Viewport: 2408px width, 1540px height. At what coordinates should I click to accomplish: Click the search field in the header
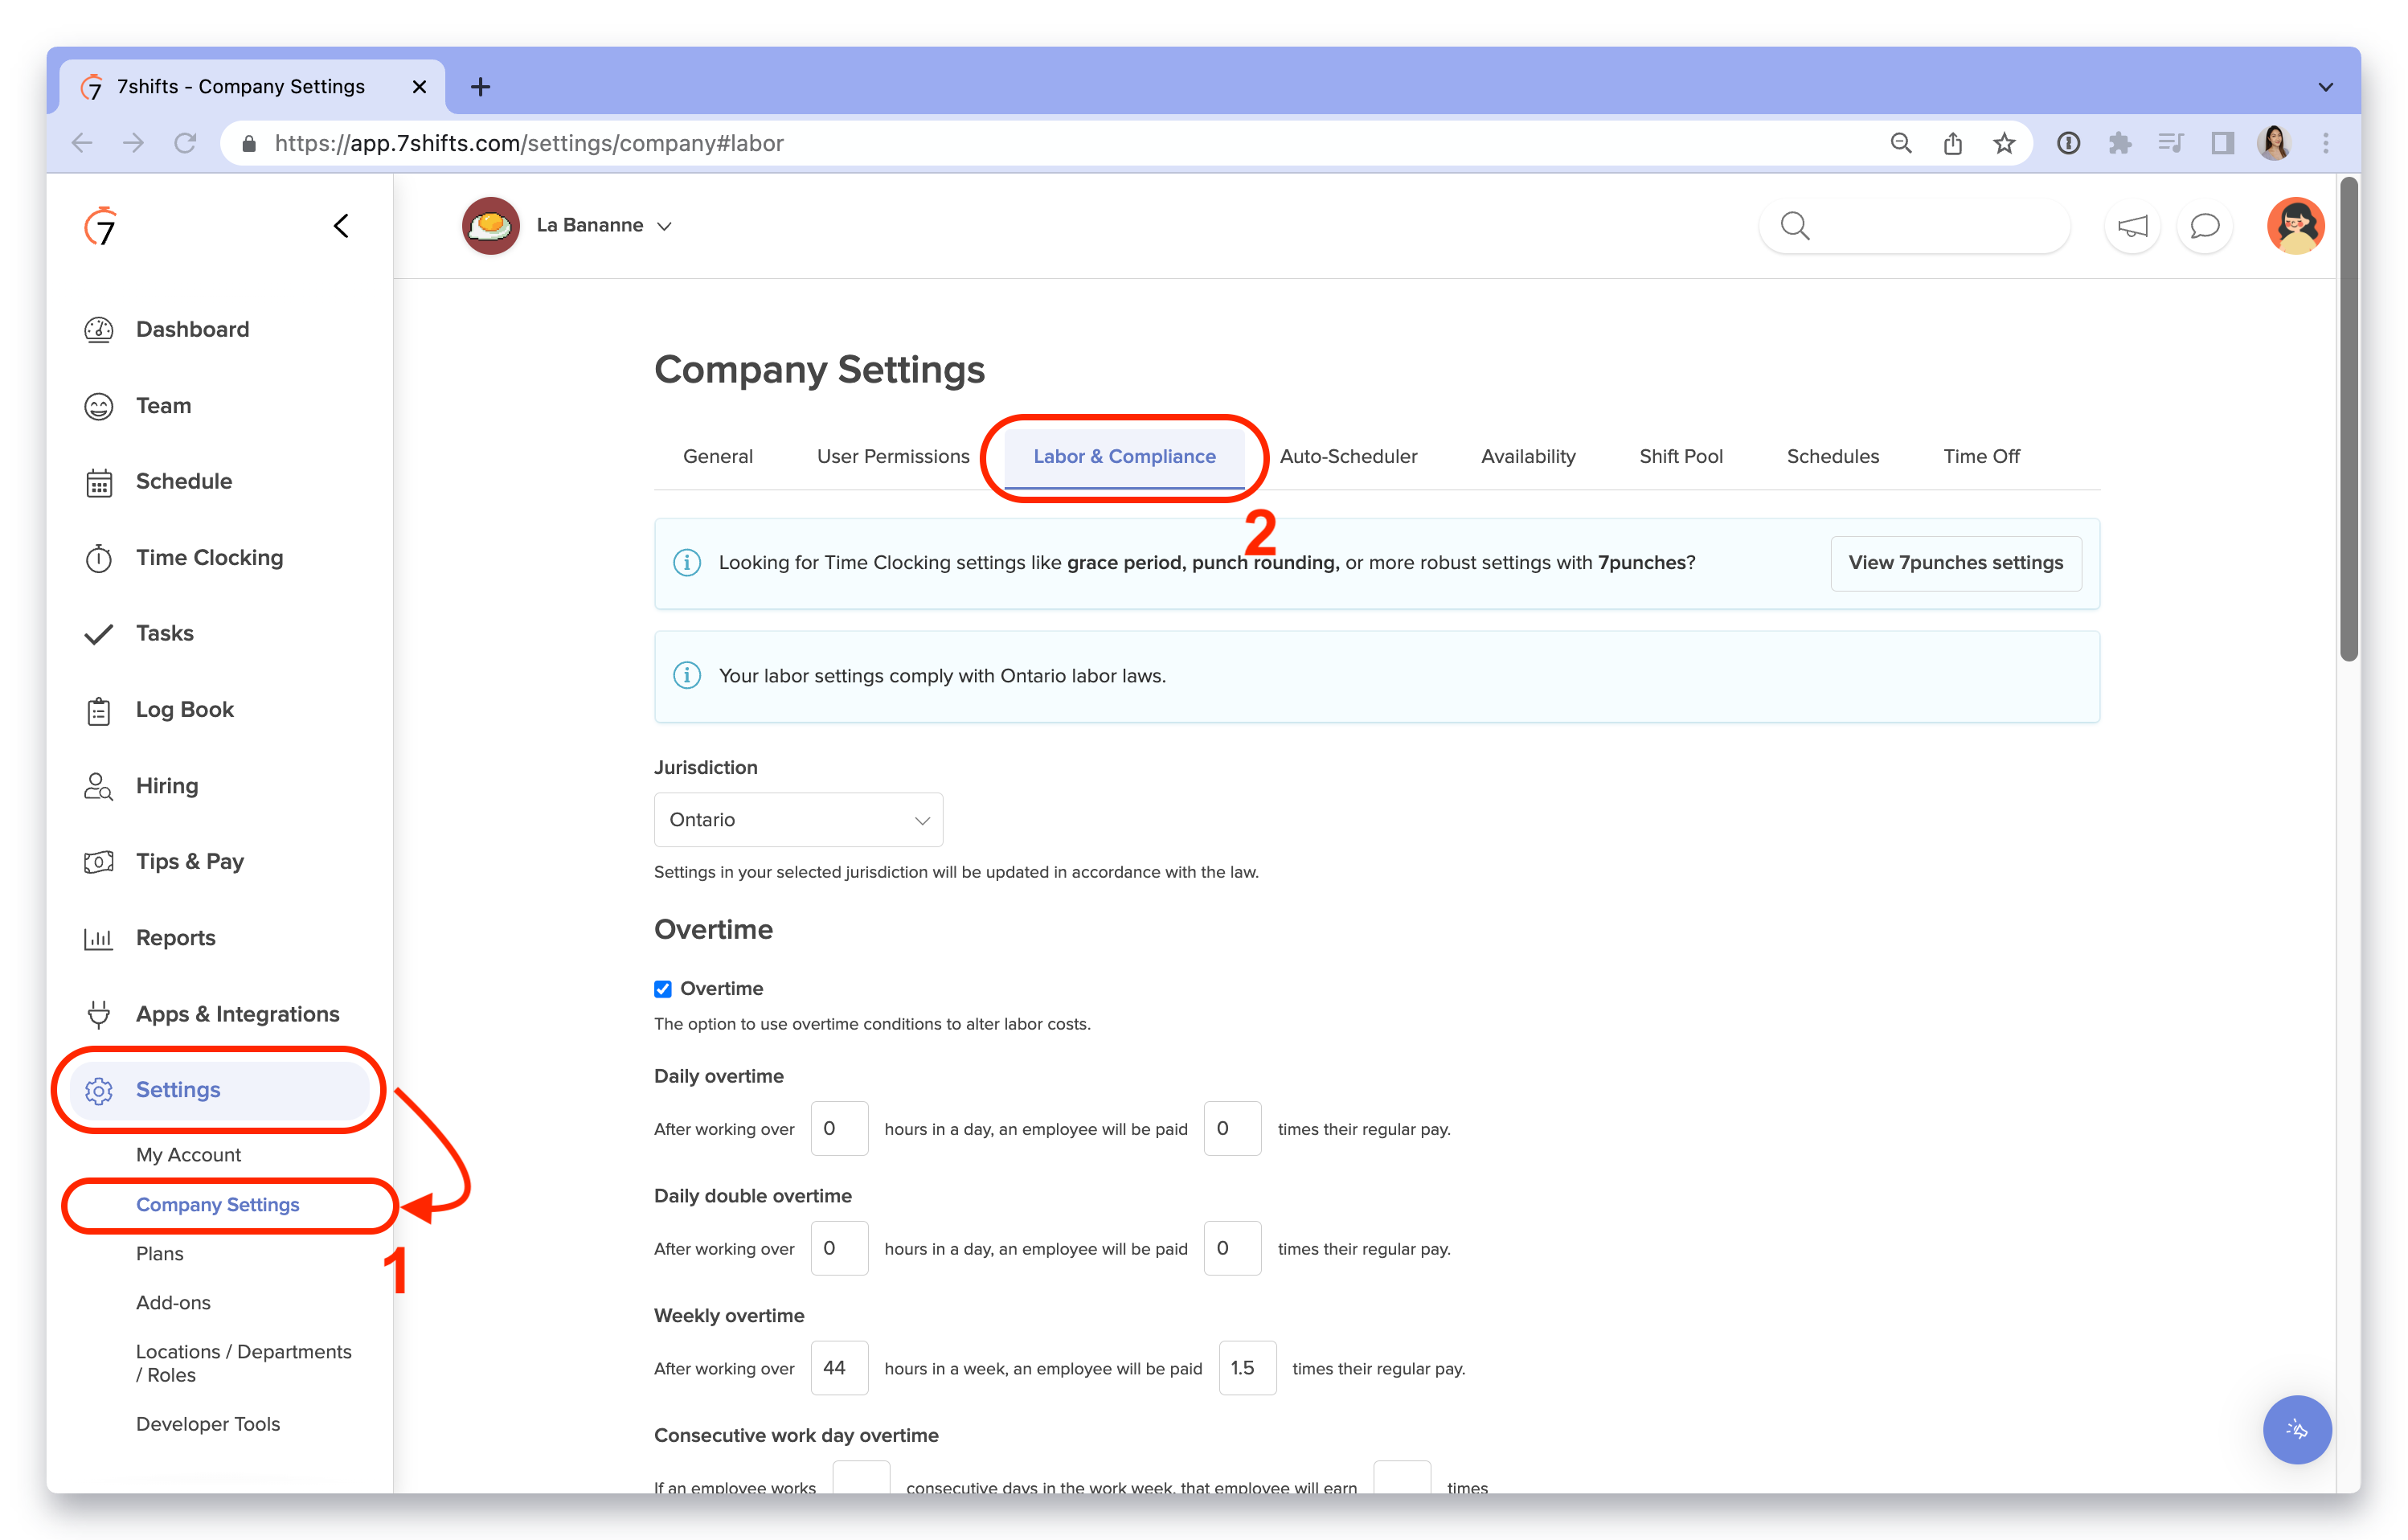[1914, 226]
